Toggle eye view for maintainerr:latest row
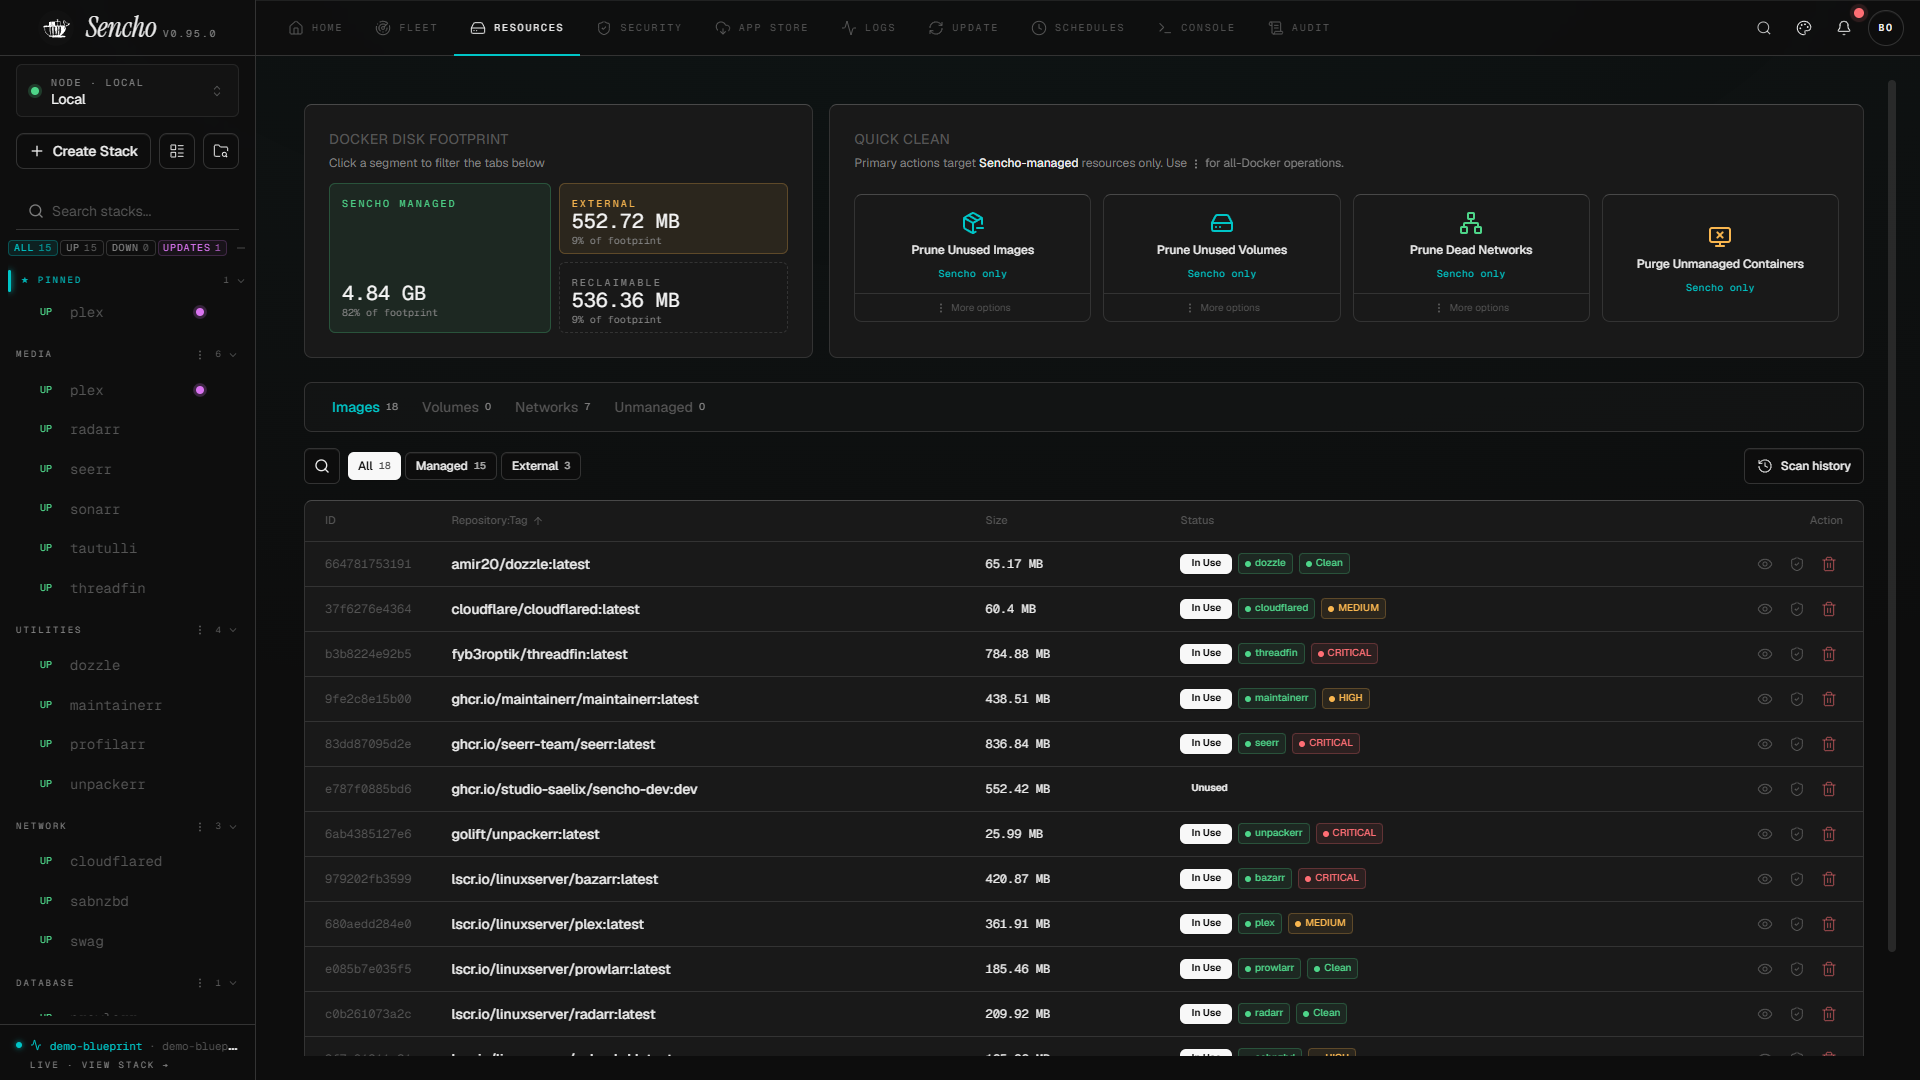The image size is (1920, 1080). pyautogui.click(x=1765, y=699)
